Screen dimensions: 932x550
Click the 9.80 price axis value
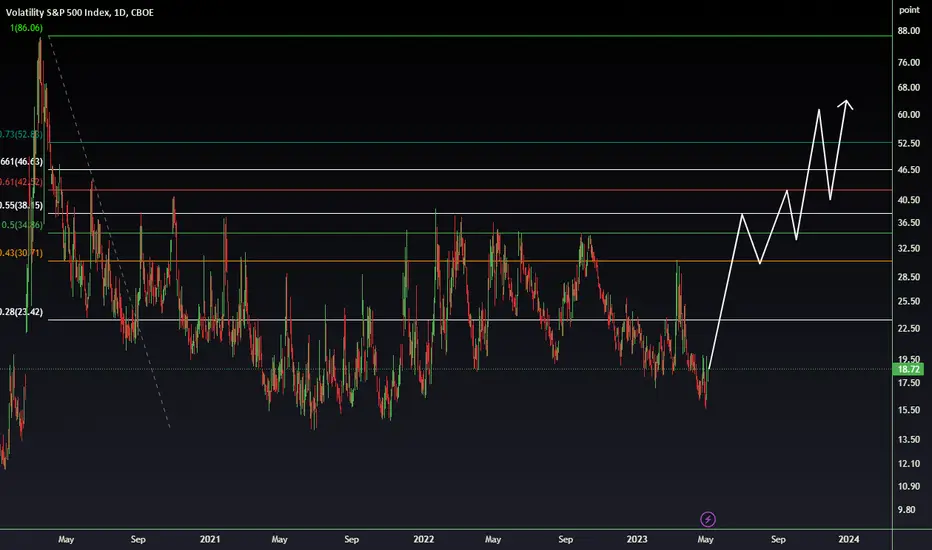[x=906, y=510]
